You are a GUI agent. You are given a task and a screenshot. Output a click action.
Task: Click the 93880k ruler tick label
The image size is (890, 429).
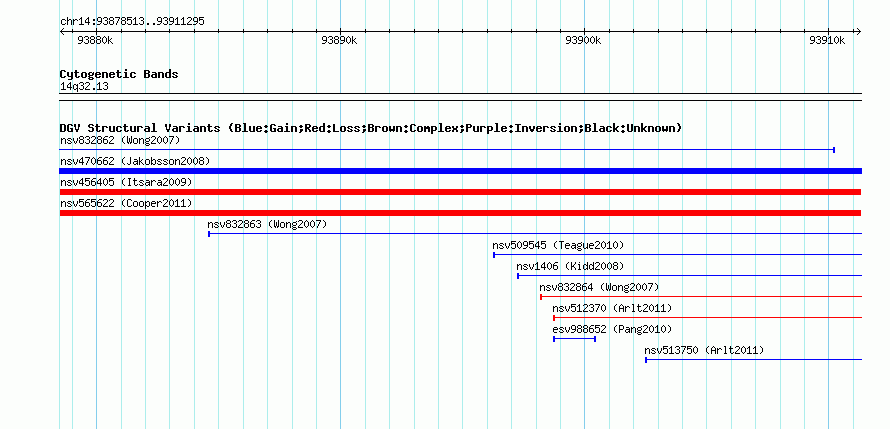coord(95,40)
